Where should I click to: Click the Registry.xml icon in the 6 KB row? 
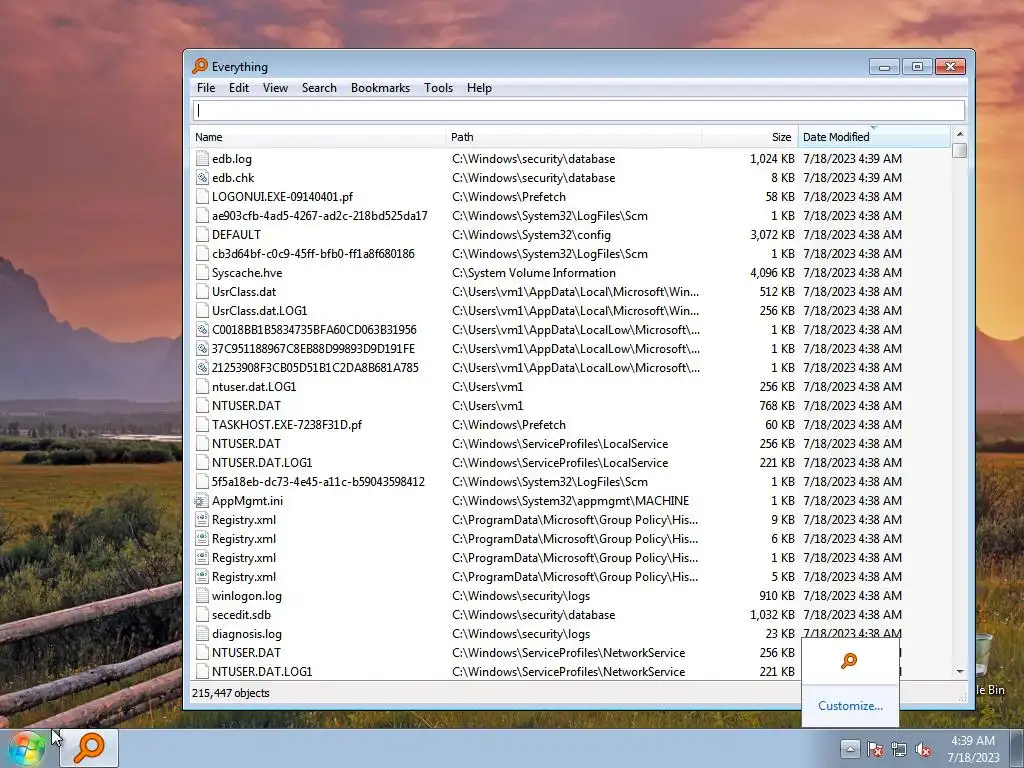click(202, 539)
